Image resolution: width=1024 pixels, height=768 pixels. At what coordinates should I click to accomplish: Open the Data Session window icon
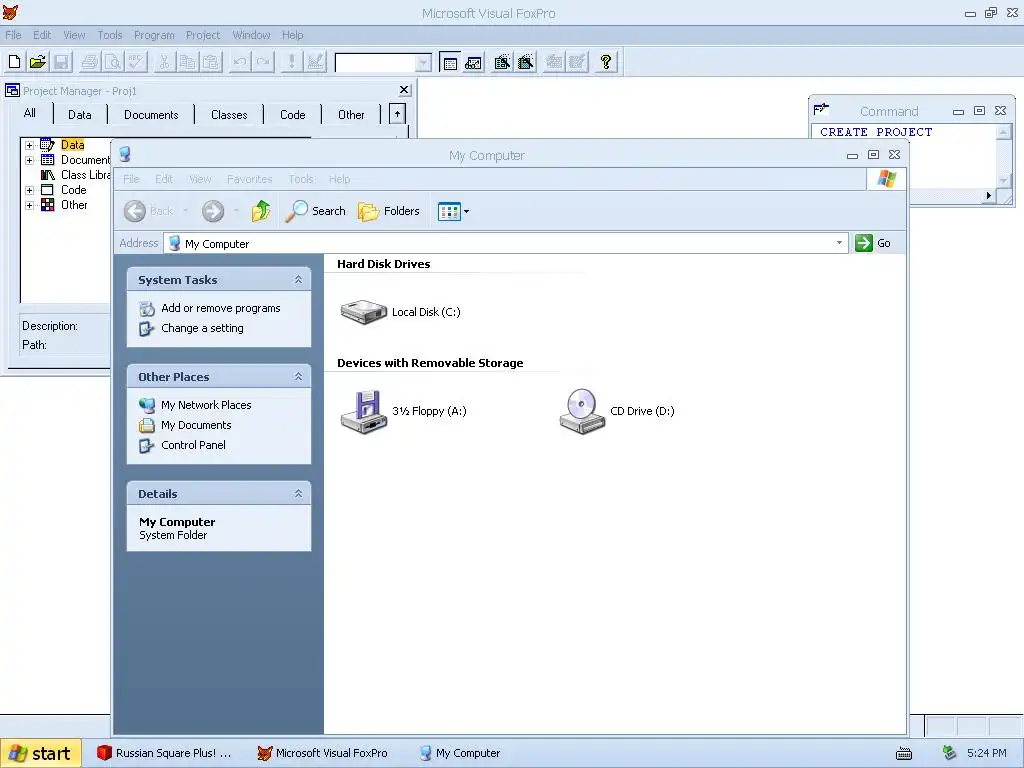(x=473, y=62)
